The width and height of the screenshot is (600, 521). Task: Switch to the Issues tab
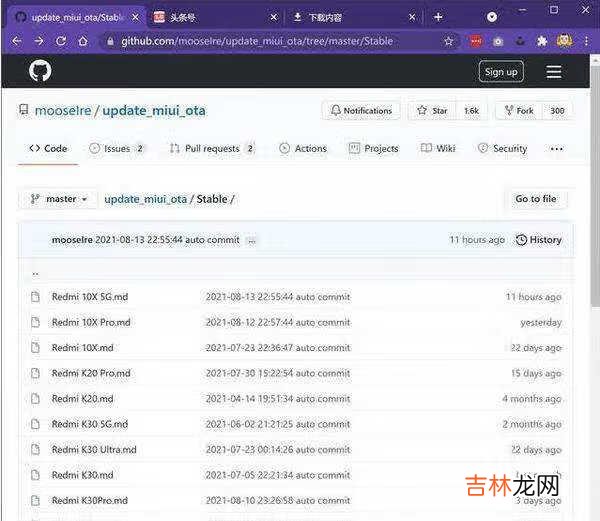116,149
